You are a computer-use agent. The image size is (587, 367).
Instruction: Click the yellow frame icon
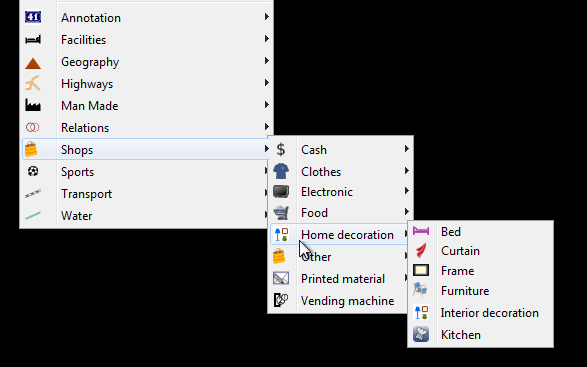(x=421, y=270)
